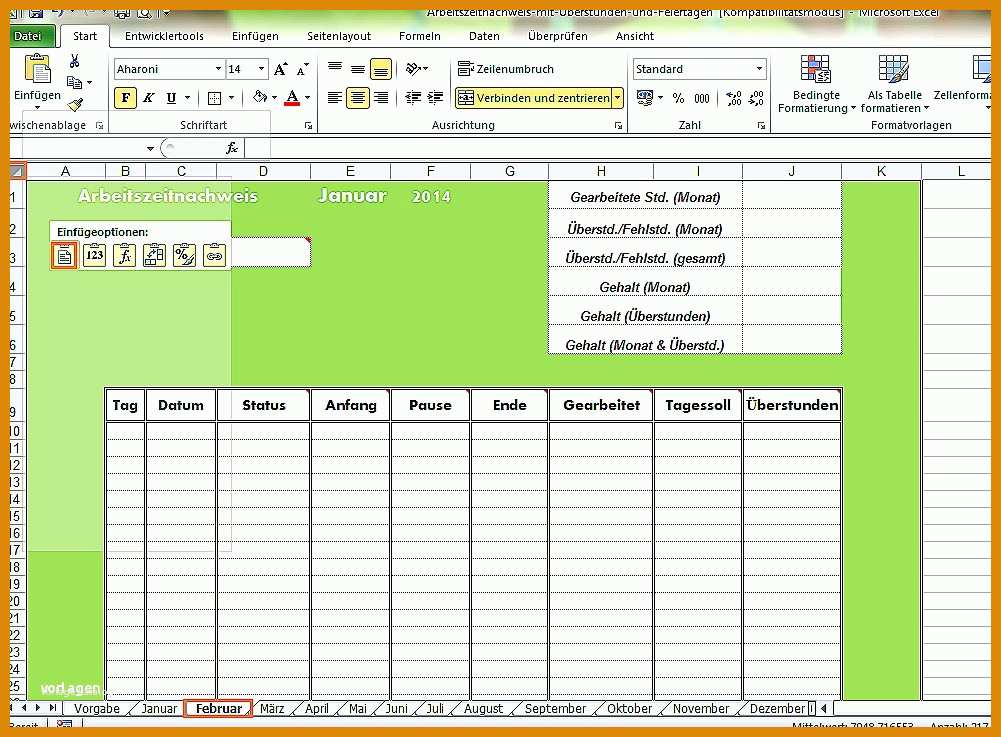This screenshot has height=737, width=1001.
Task: Open the Aharoni font name dropdown
Action: 218,69
